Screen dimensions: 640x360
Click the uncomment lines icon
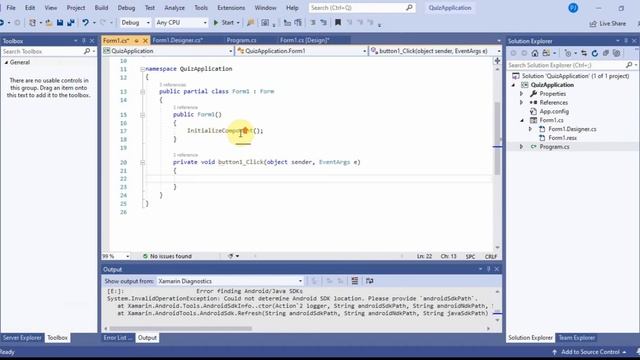tap(323, 22)
